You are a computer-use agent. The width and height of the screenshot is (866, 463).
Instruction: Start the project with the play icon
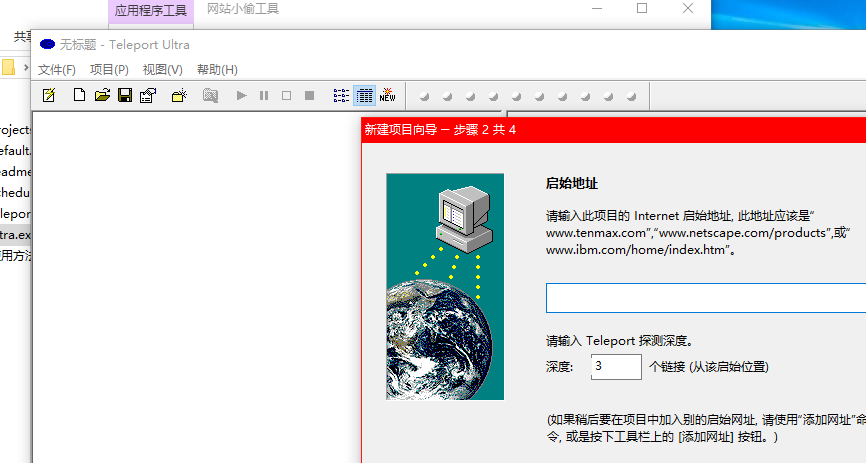pos(241,96)
